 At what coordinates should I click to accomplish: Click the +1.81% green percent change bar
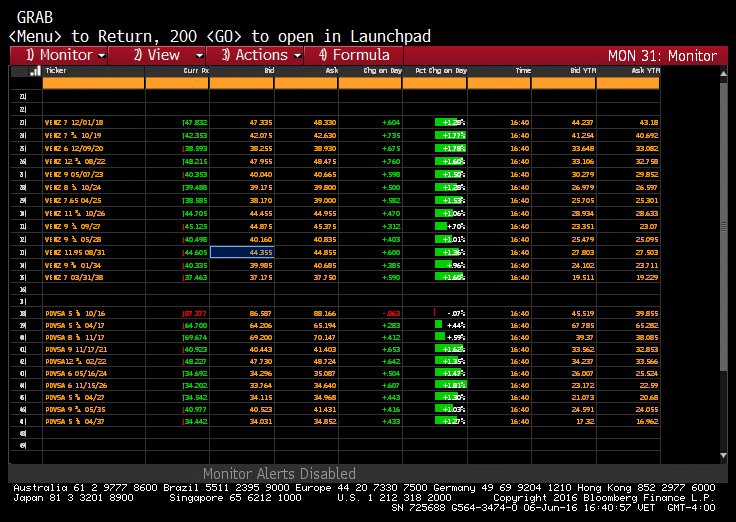tap(451, 385)
